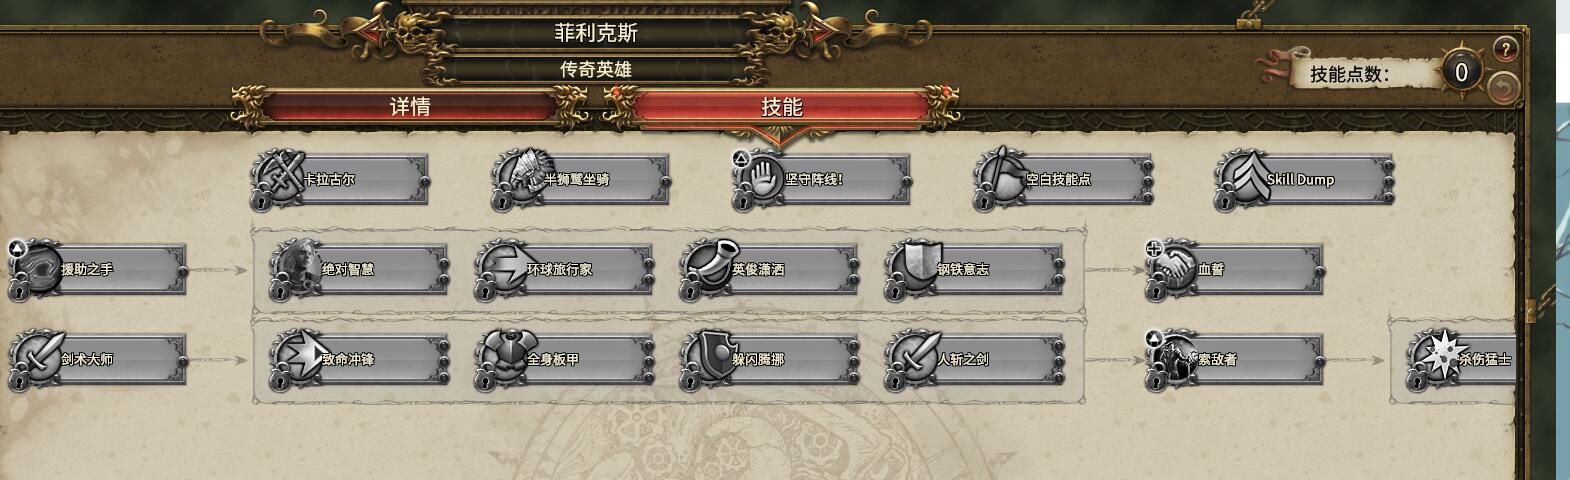Select the 空白技能点 skill entry
The image size is (1570, 480).
1063,179
